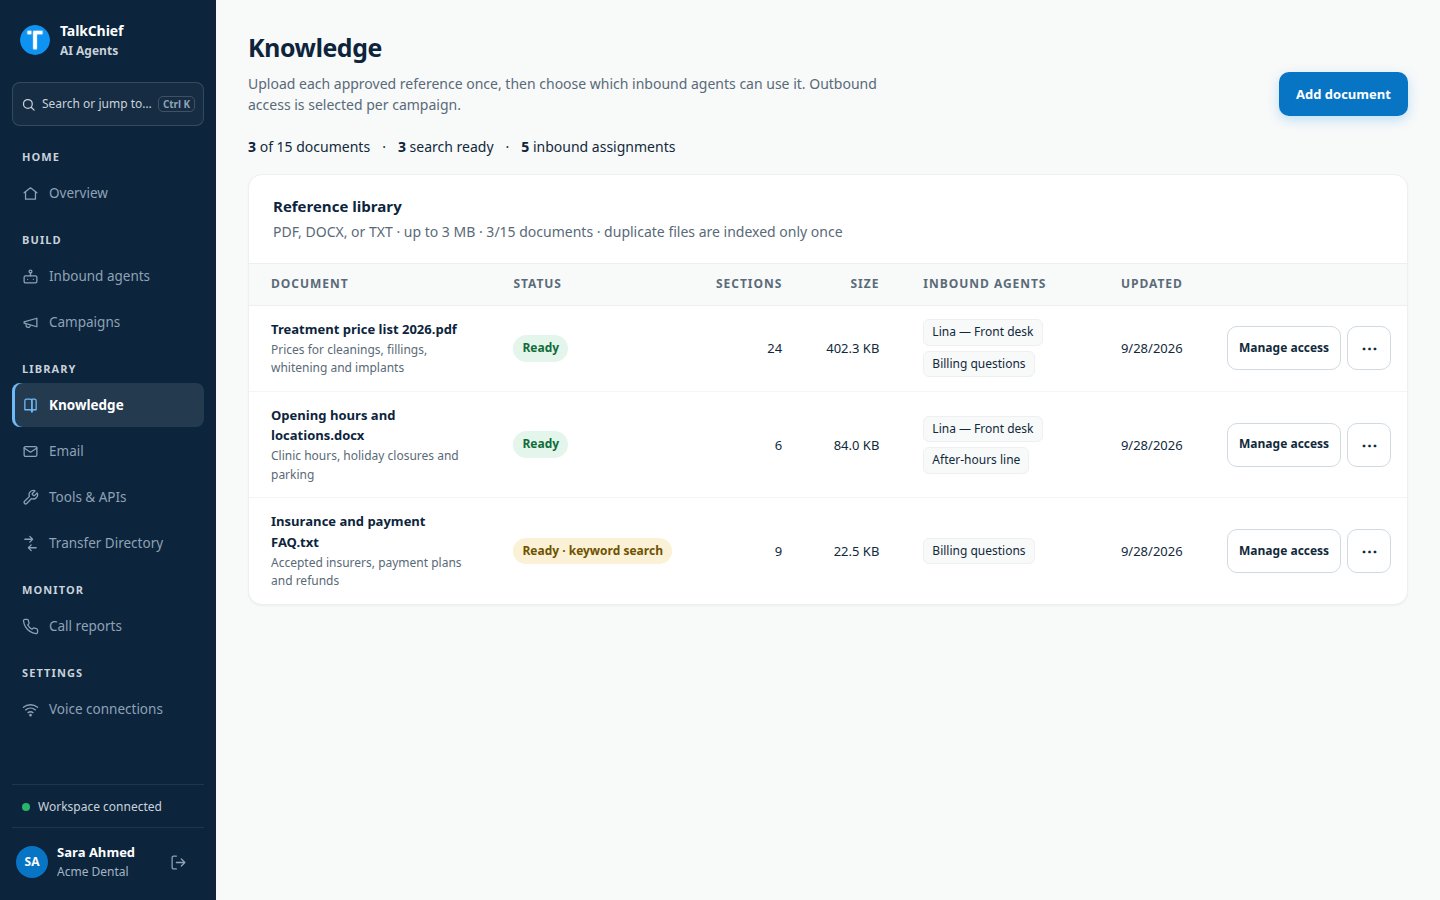Click the Document column header
Screen dimensions: 1440x900
(x=310, y=284)
